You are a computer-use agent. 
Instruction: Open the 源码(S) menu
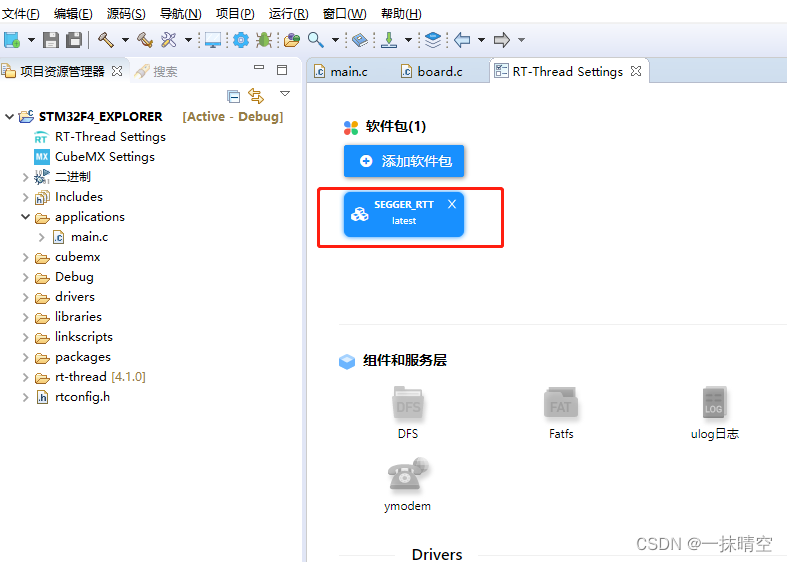pos(126,14)
